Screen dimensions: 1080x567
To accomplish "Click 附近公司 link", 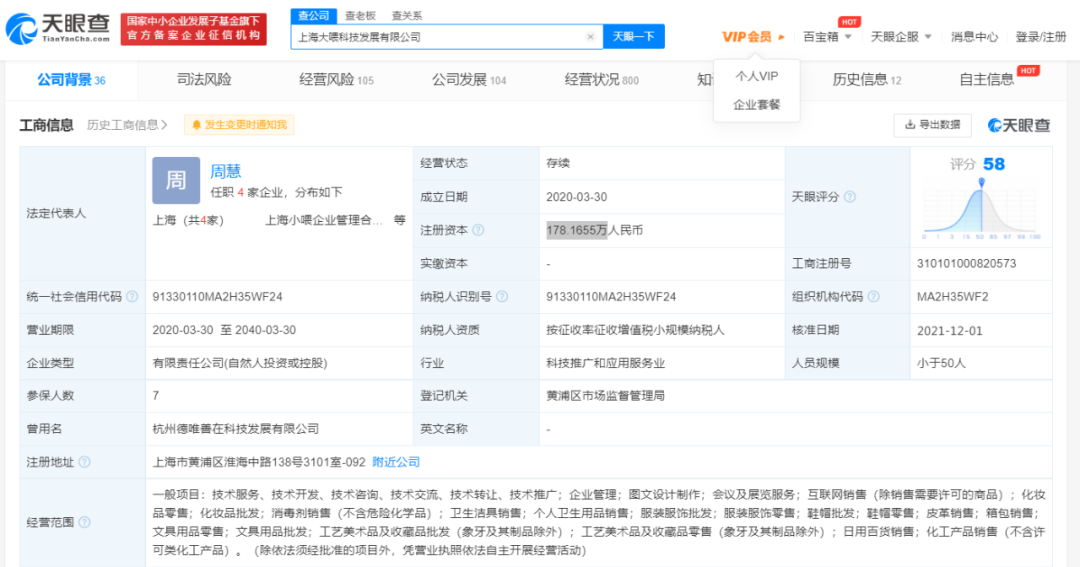I will [396, 462].
